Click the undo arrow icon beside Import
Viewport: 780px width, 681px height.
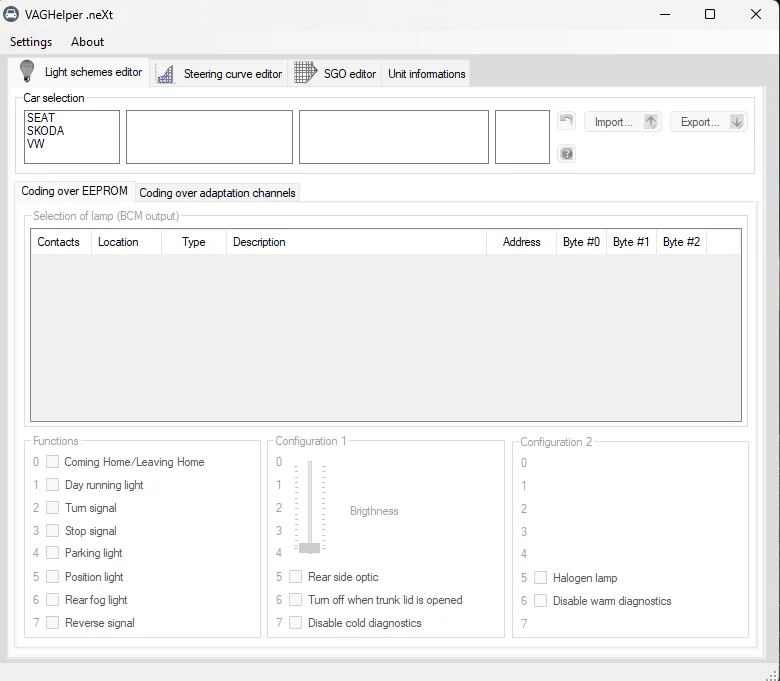[x=567, y=121]
